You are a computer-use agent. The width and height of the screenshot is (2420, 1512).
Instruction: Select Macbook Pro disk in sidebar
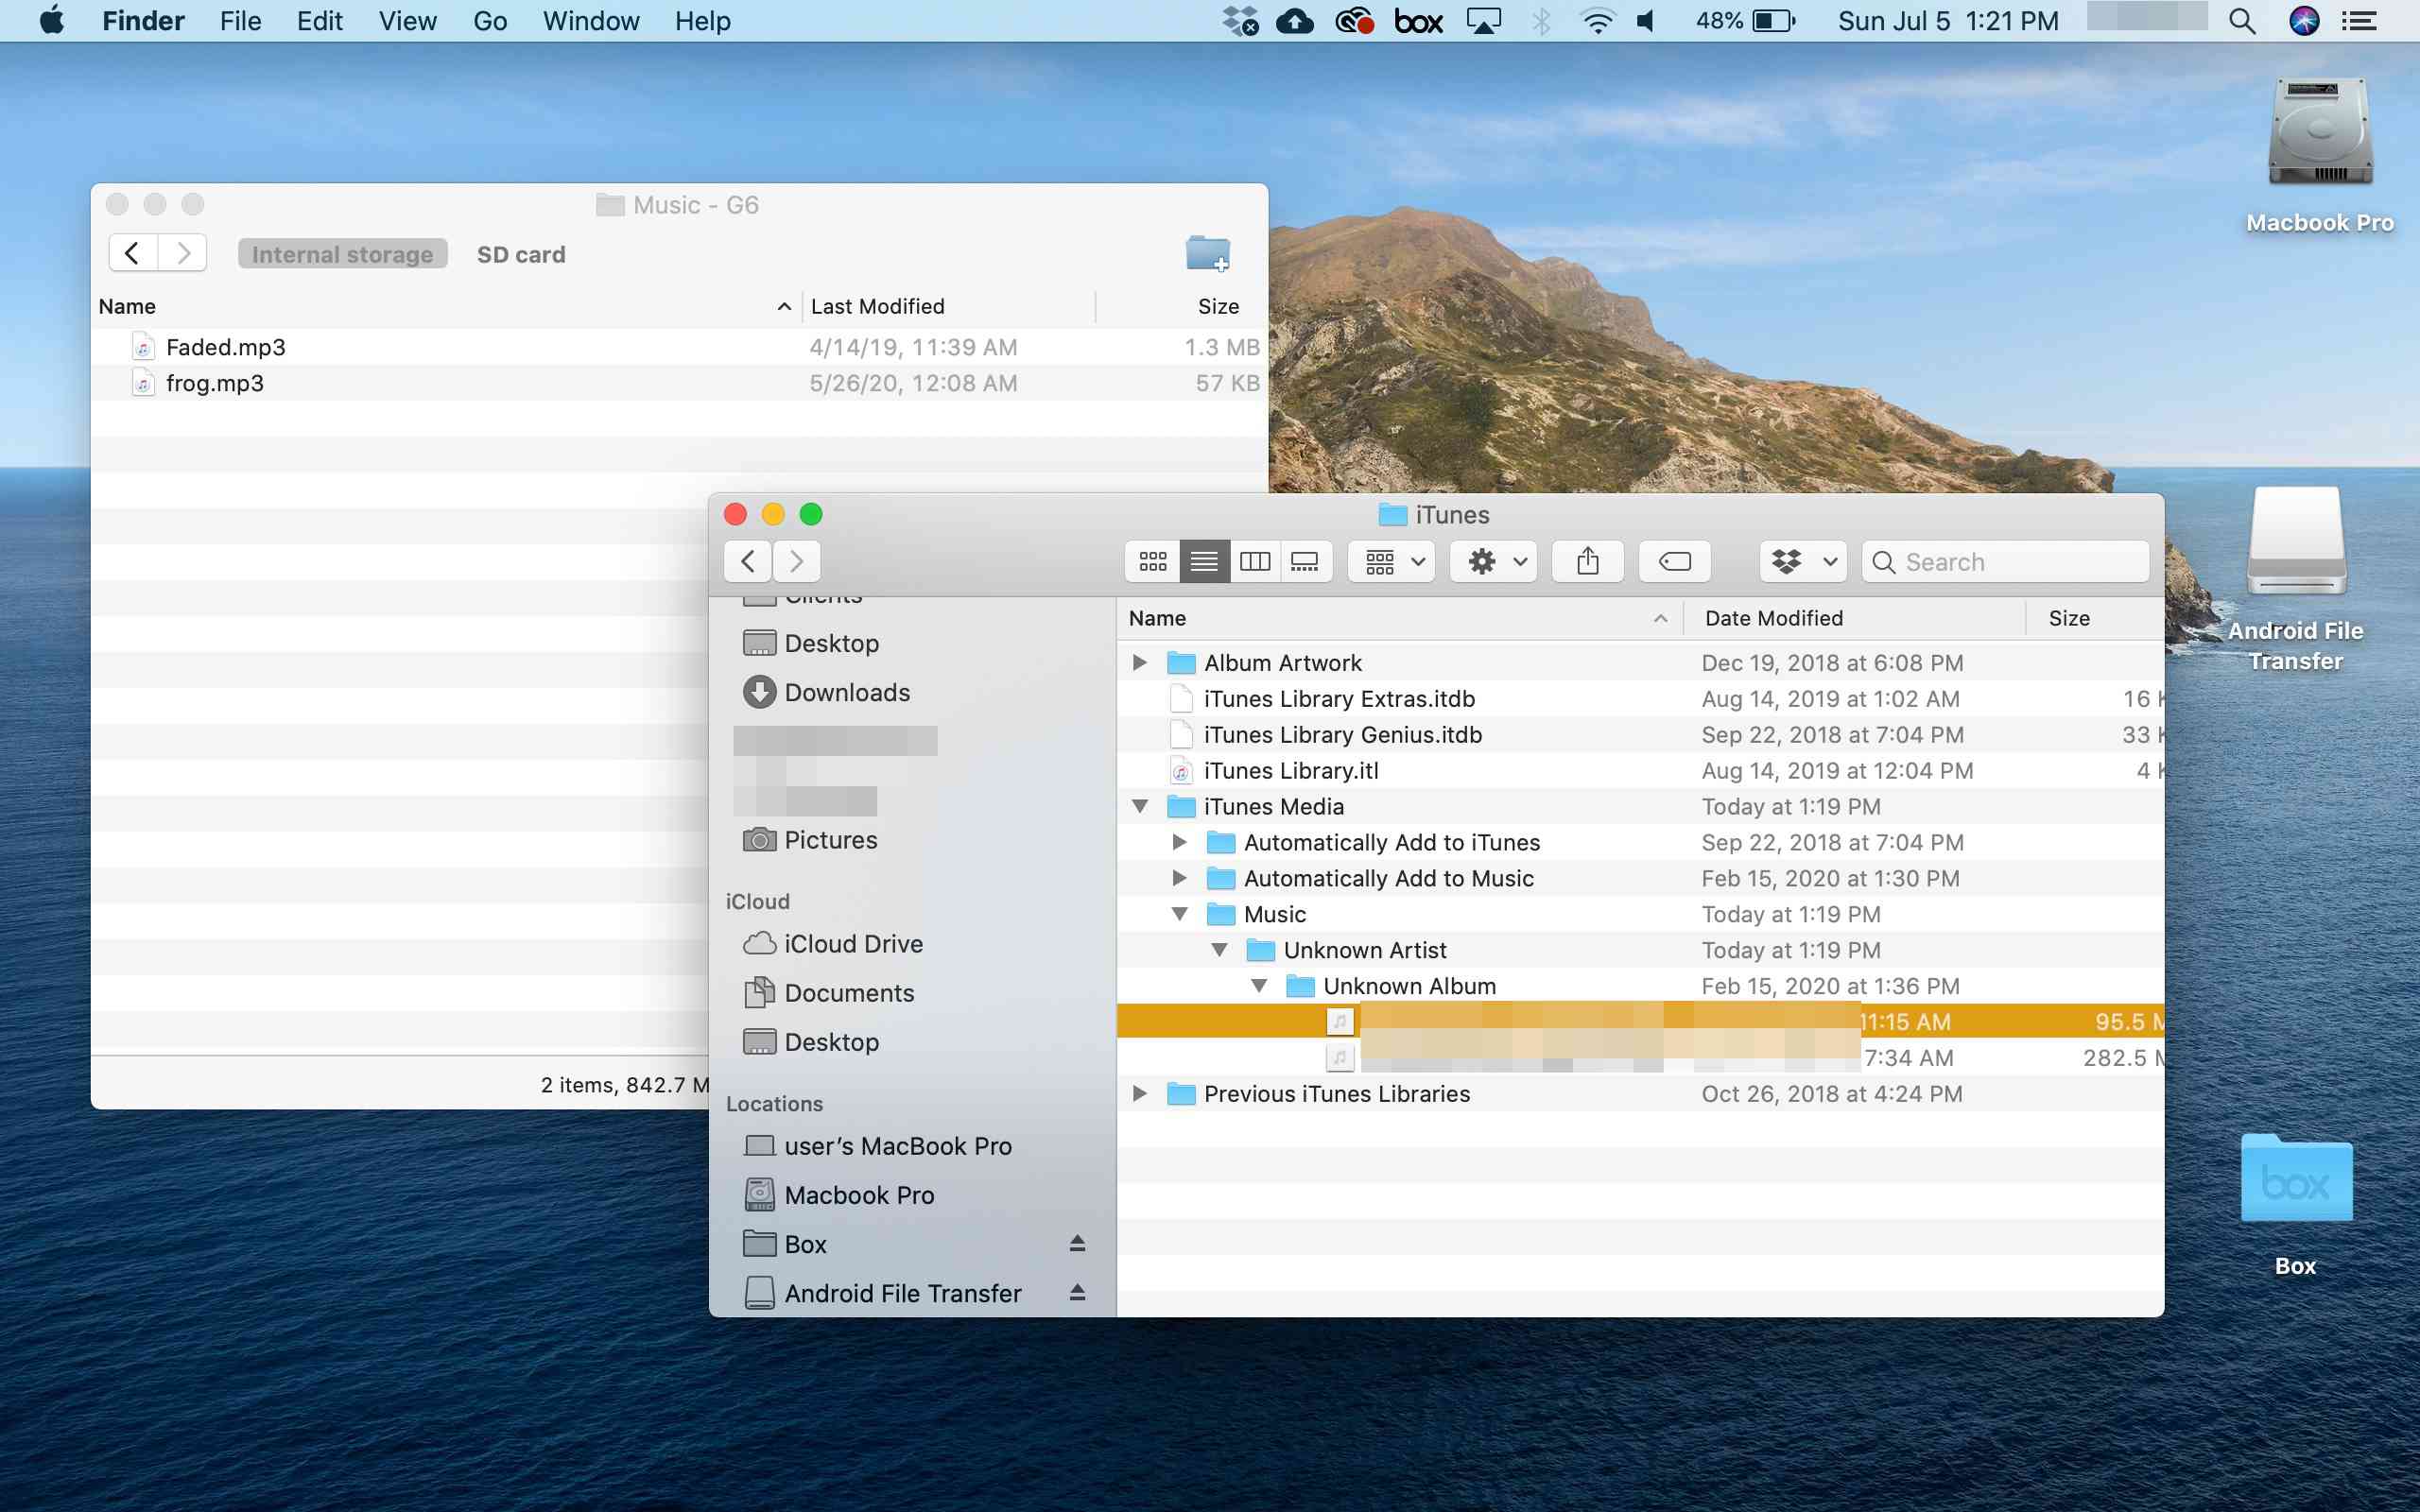(839, 1195)
